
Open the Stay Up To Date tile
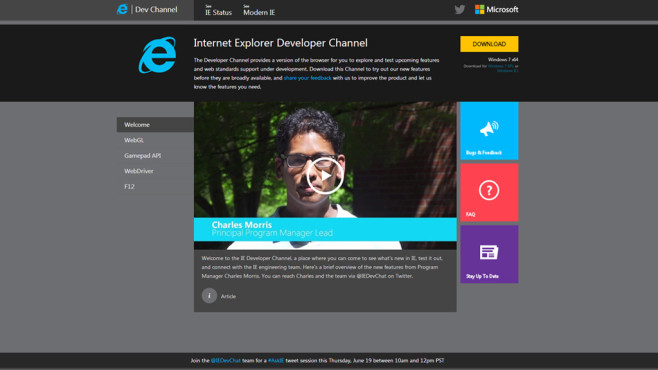tap(489, 254)
